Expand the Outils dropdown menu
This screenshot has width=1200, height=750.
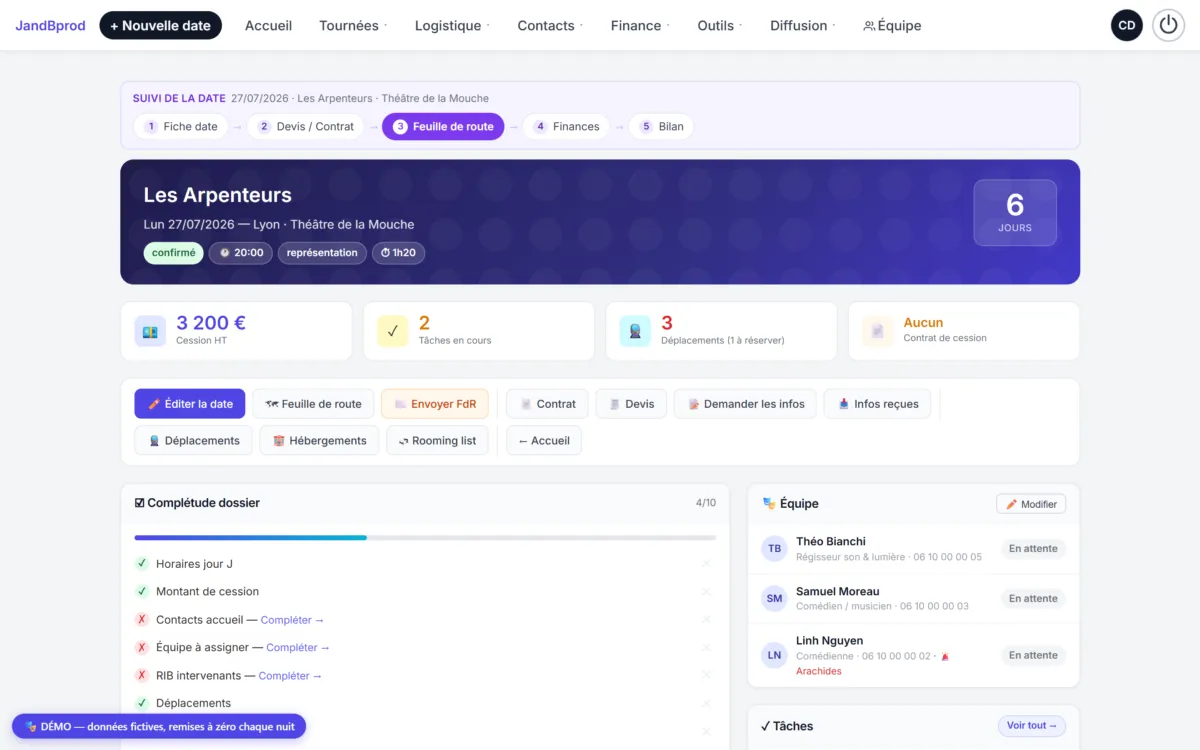[x=720, y=26]
